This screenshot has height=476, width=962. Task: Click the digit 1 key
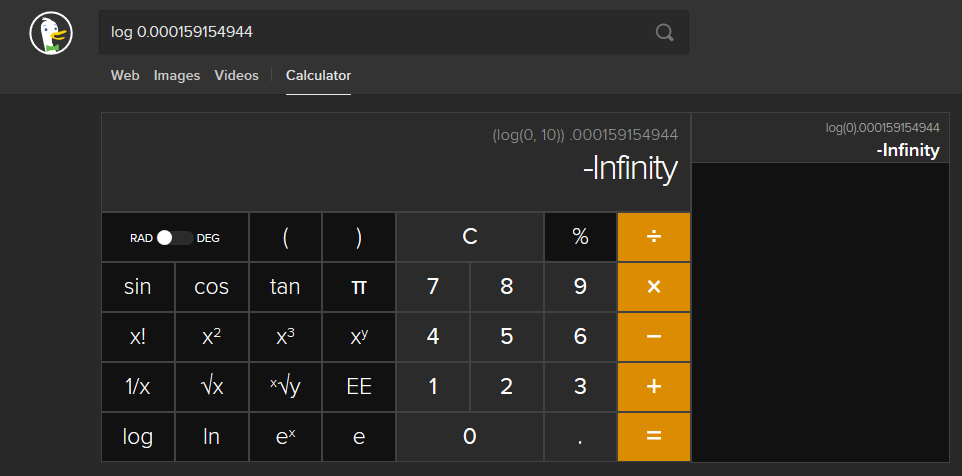(x=433, y=386)
